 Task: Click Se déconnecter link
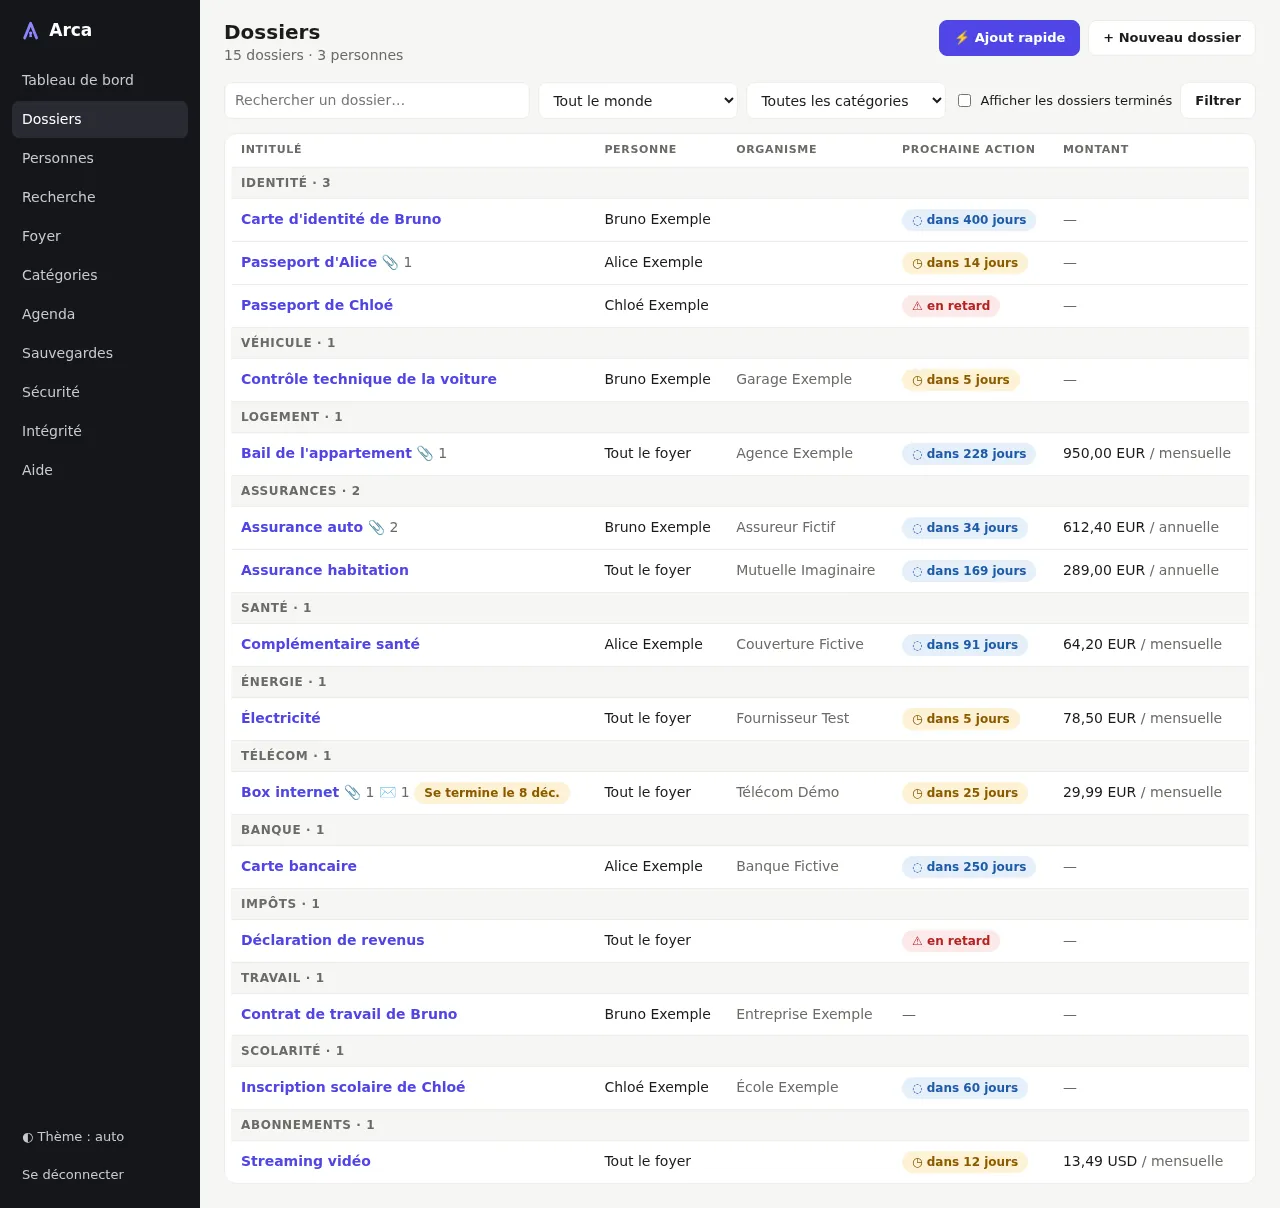click(73, 1175)
